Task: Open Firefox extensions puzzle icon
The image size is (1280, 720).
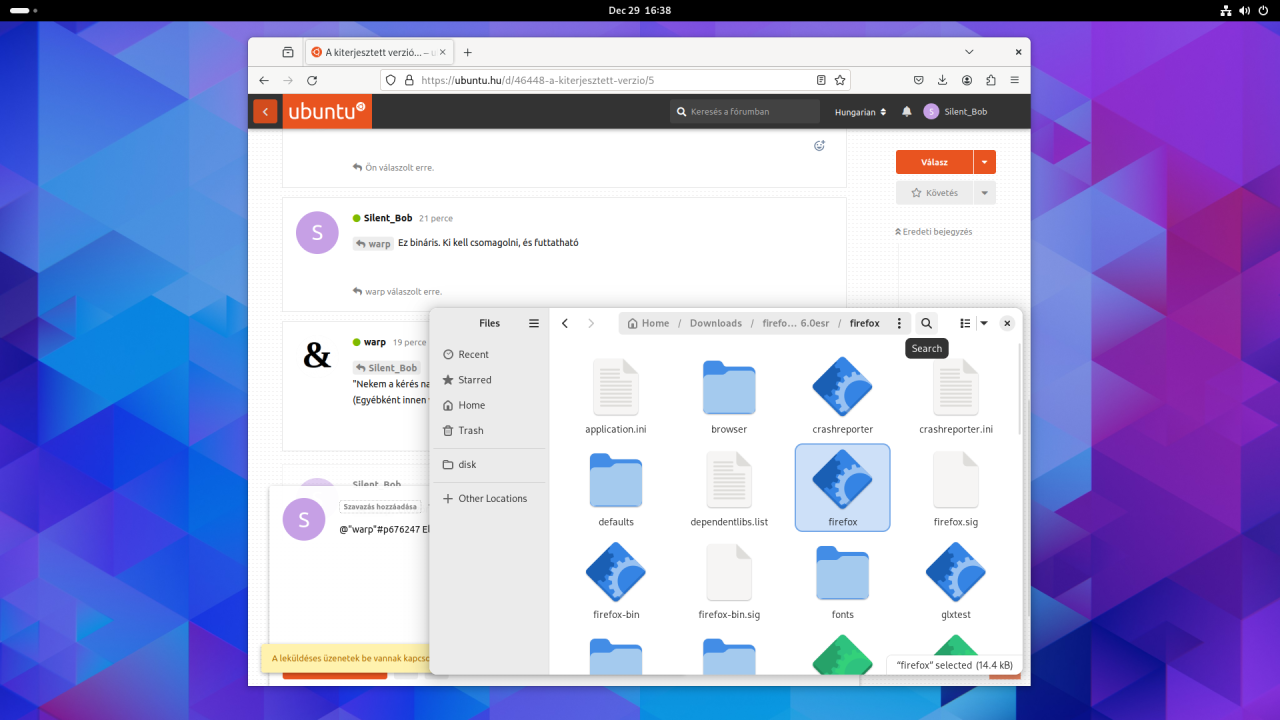Action: click(991, 80)
